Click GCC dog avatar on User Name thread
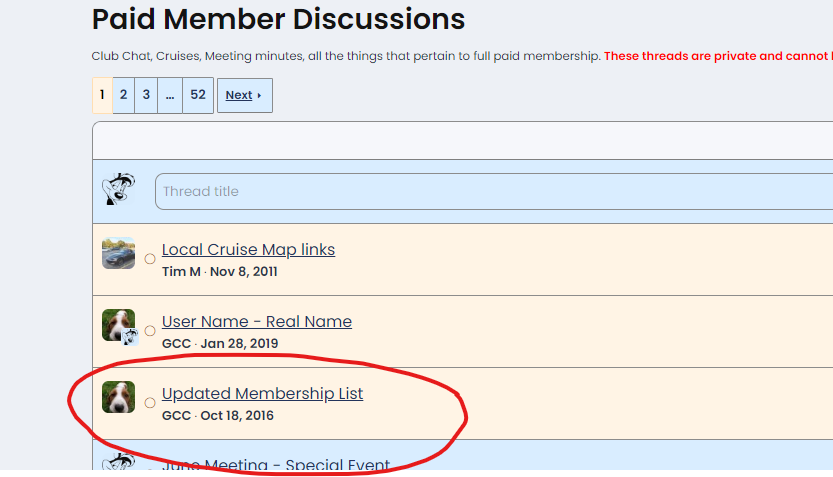Viewport: 833px width, 477px height. pos(117,325)
